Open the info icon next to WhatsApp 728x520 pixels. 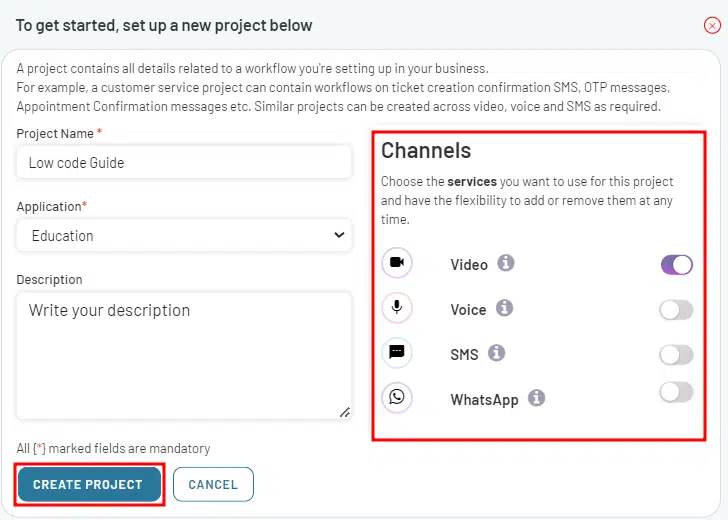tap(536, 398)
